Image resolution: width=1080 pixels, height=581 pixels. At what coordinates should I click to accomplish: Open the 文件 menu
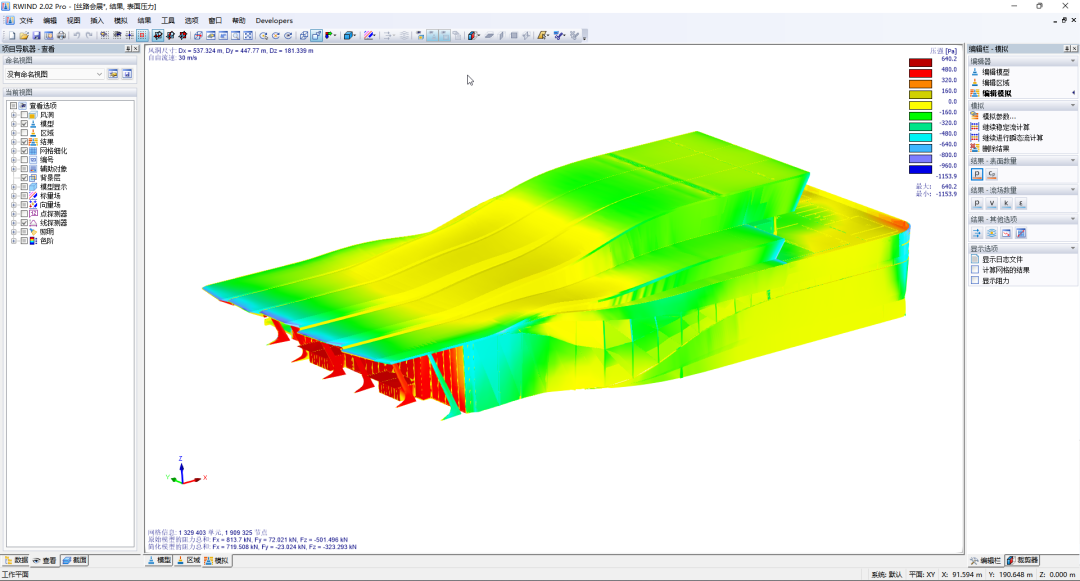26,21
